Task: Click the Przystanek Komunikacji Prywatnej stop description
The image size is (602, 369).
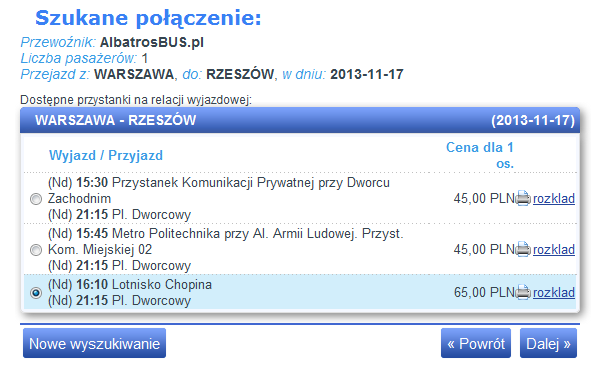Action: tap(219, 190)
